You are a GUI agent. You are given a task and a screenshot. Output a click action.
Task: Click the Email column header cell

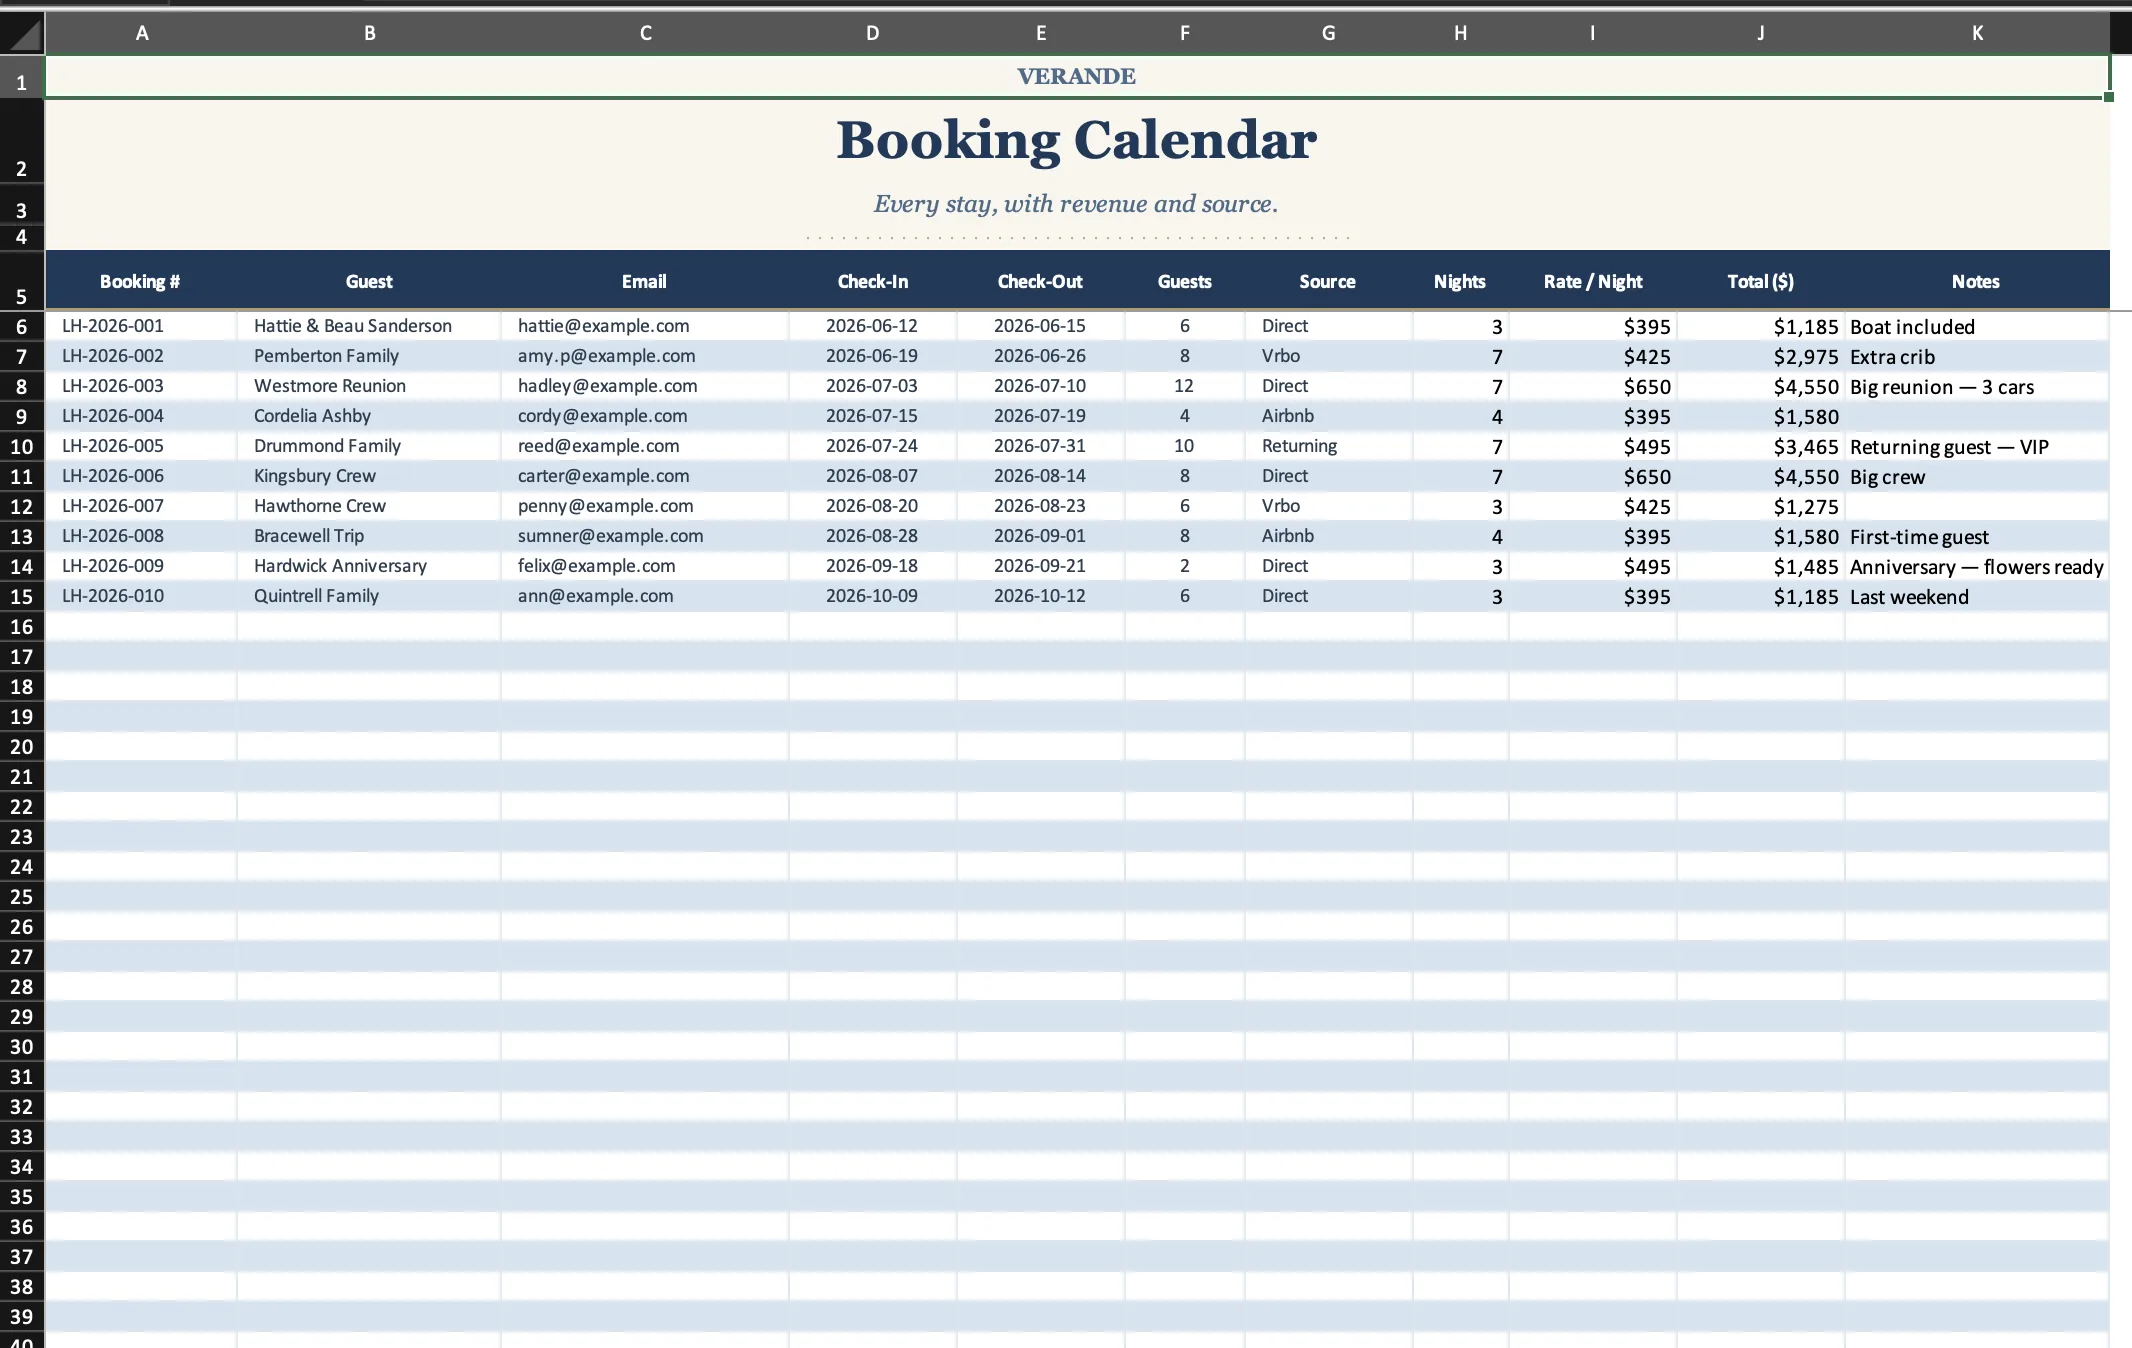645,281
